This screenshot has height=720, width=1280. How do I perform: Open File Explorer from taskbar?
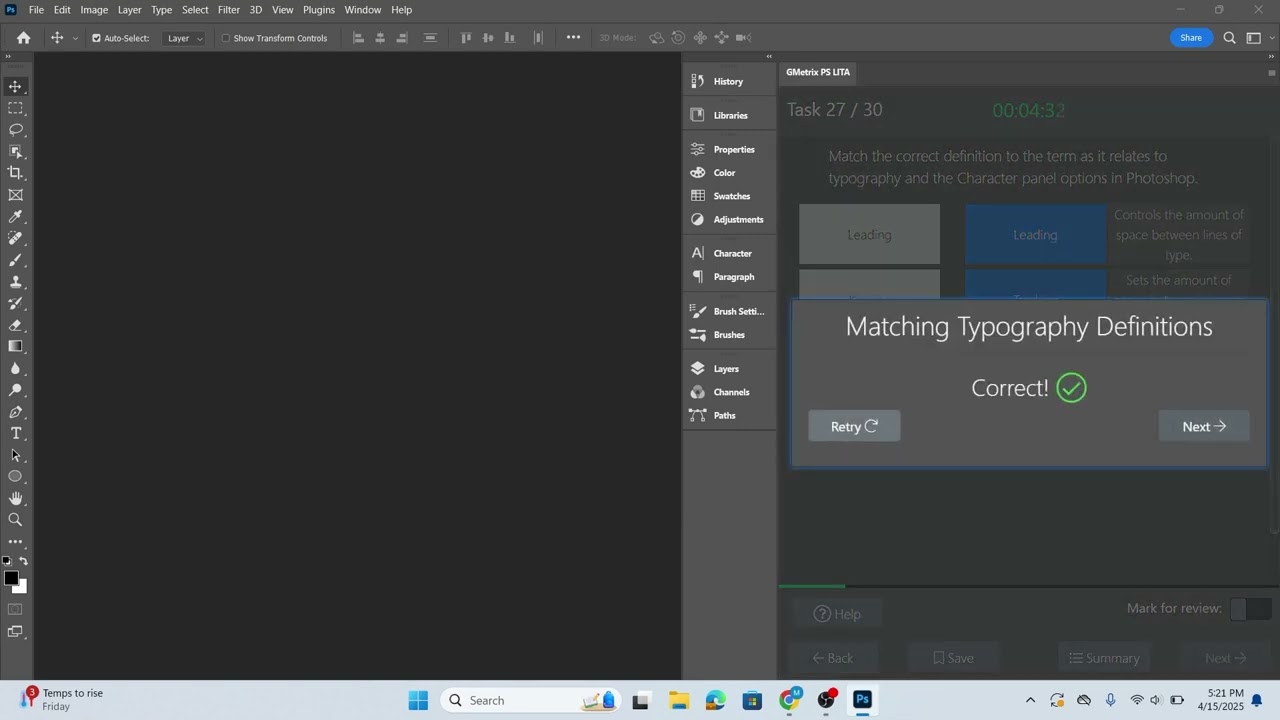678,700
